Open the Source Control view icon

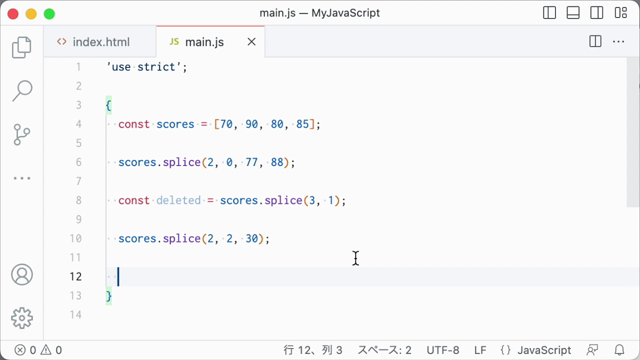(22, 135)
